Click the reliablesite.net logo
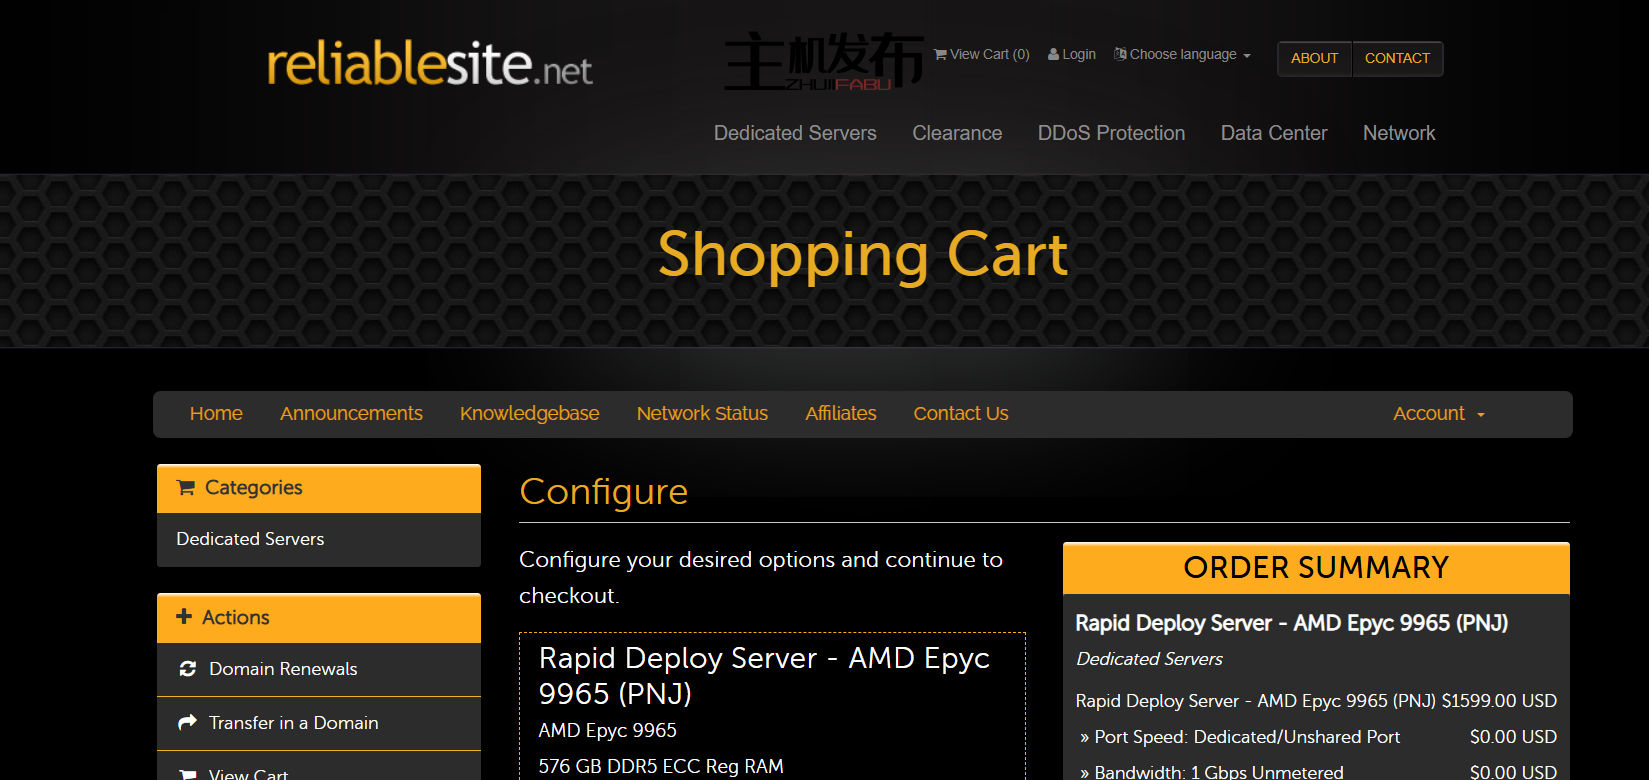Image resolution: width=1649 pixels, height=780 pixels. point(429,65)
